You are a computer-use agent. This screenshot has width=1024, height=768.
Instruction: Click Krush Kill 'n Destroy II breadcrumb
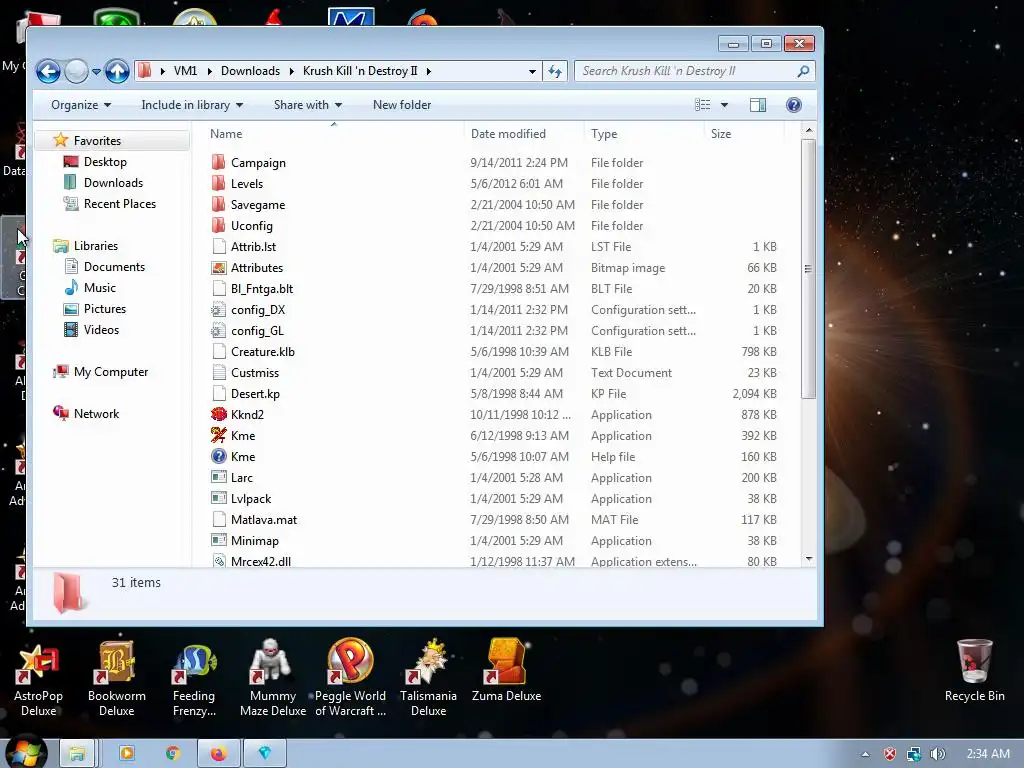click(x=360, y=71)
